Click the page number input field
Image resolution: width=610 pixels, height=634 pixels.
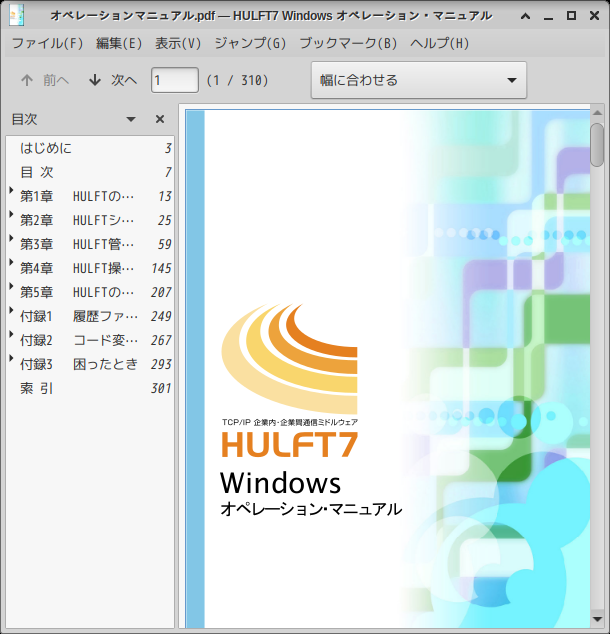click(175, 80)
